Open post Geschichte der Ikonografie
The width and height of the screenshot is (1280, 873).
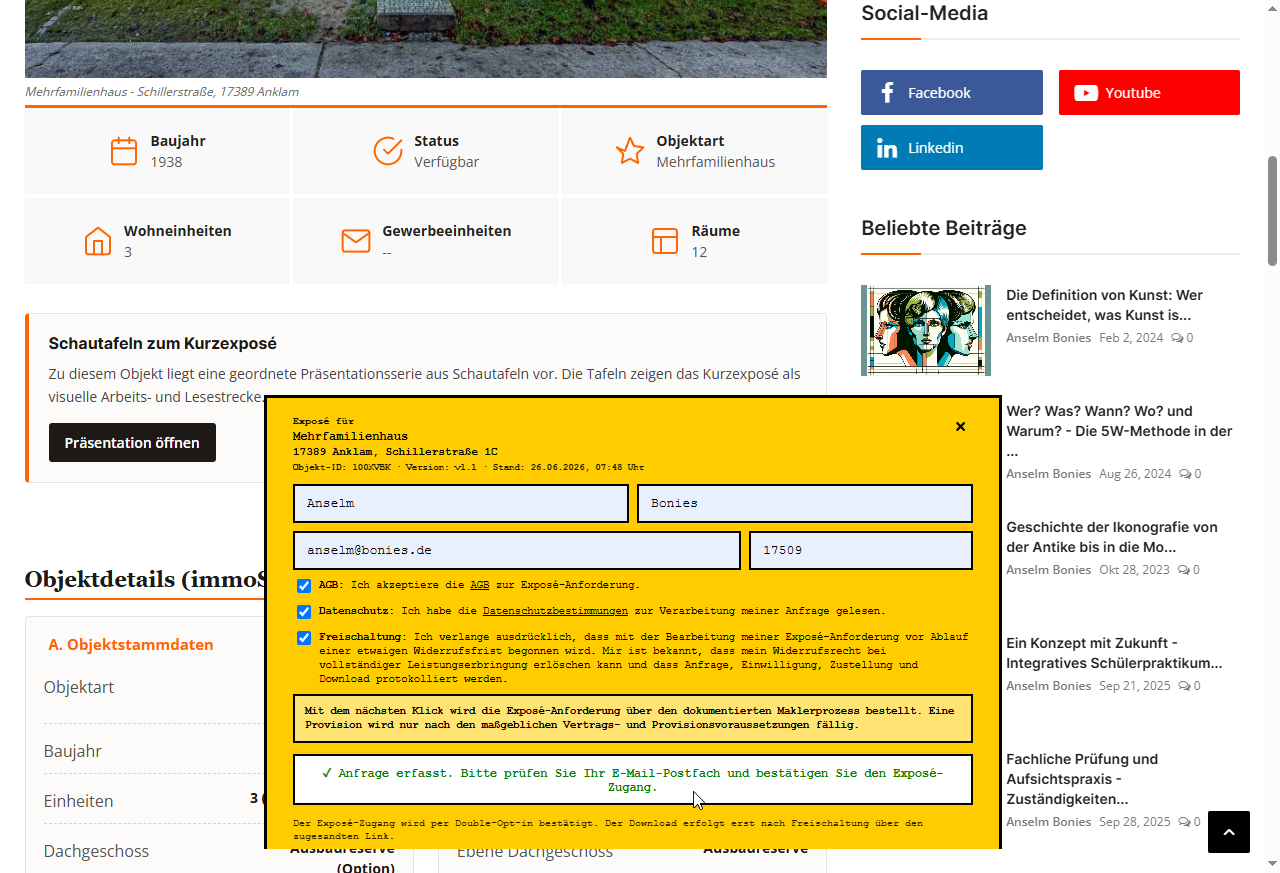tap(1111, 537)
